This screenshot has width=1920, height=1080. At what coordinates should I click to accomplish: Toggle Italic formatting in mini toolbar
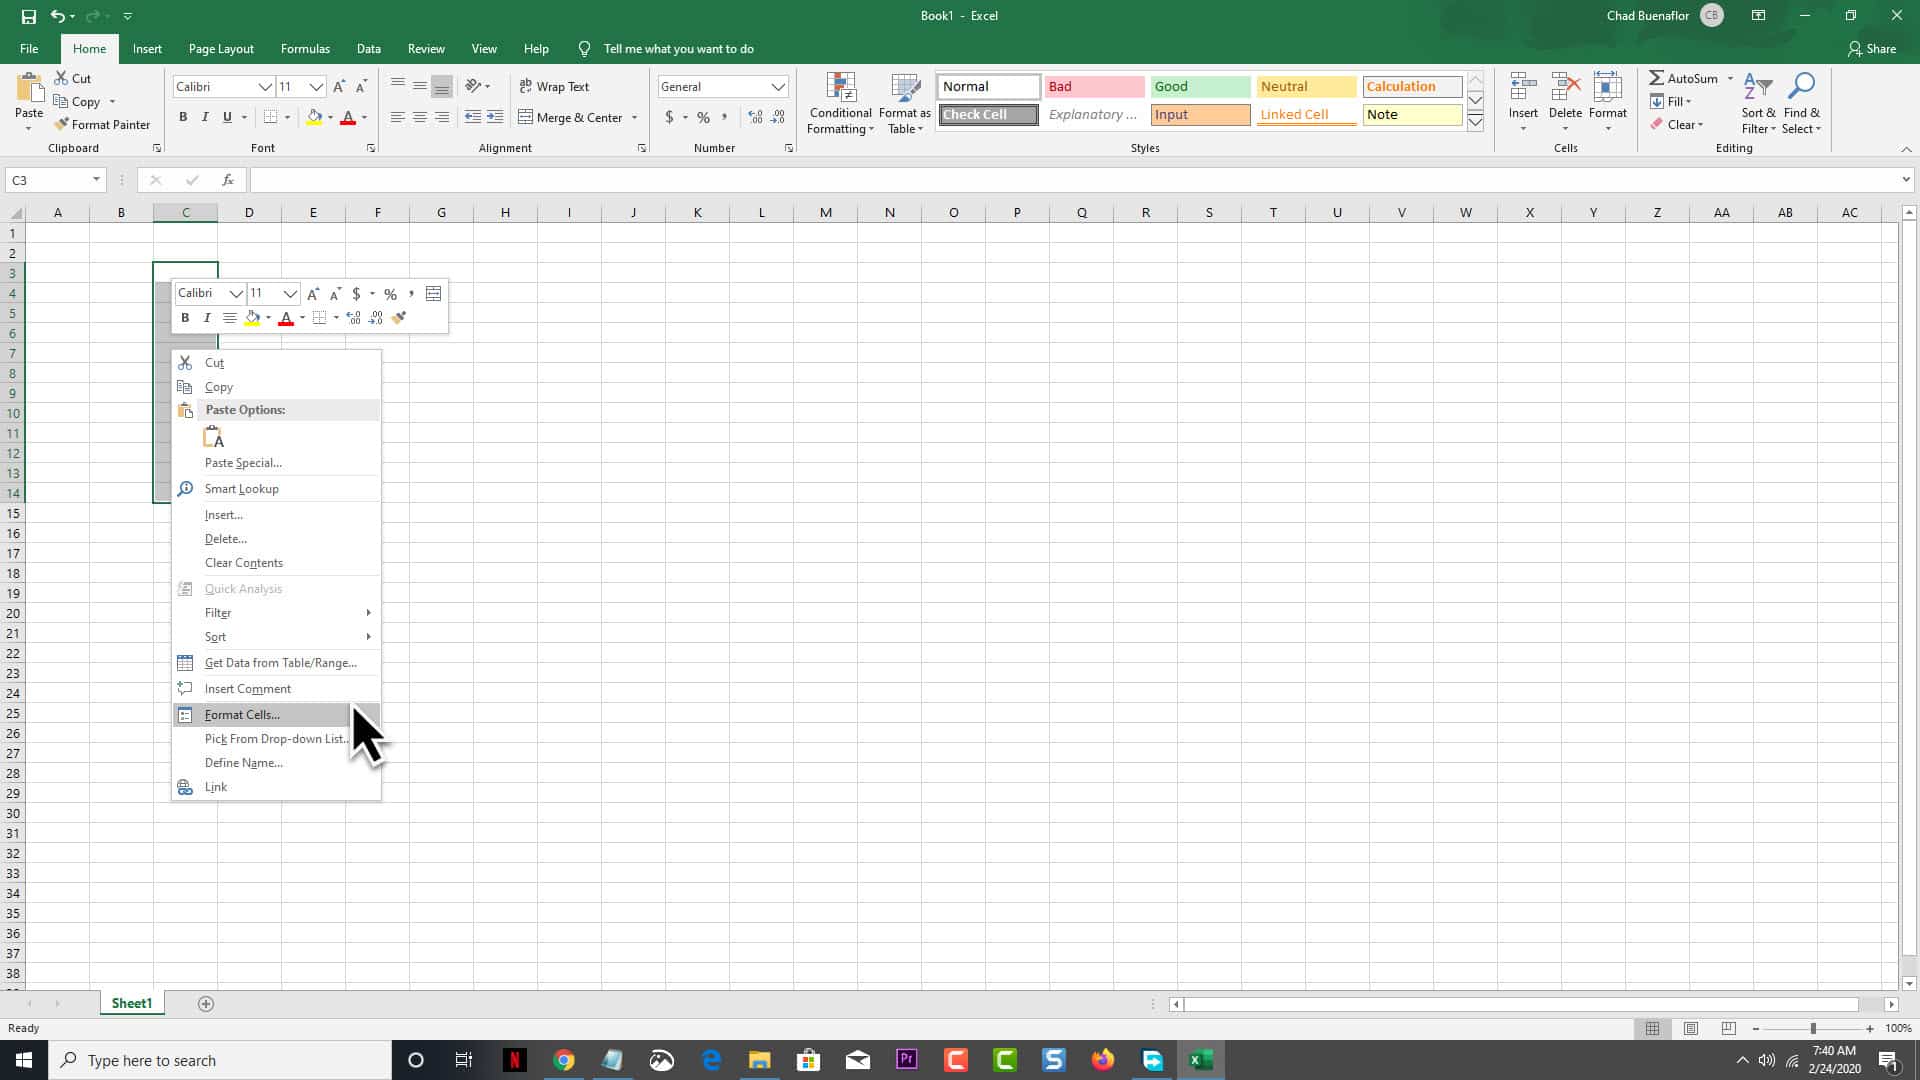coord(207,318)
